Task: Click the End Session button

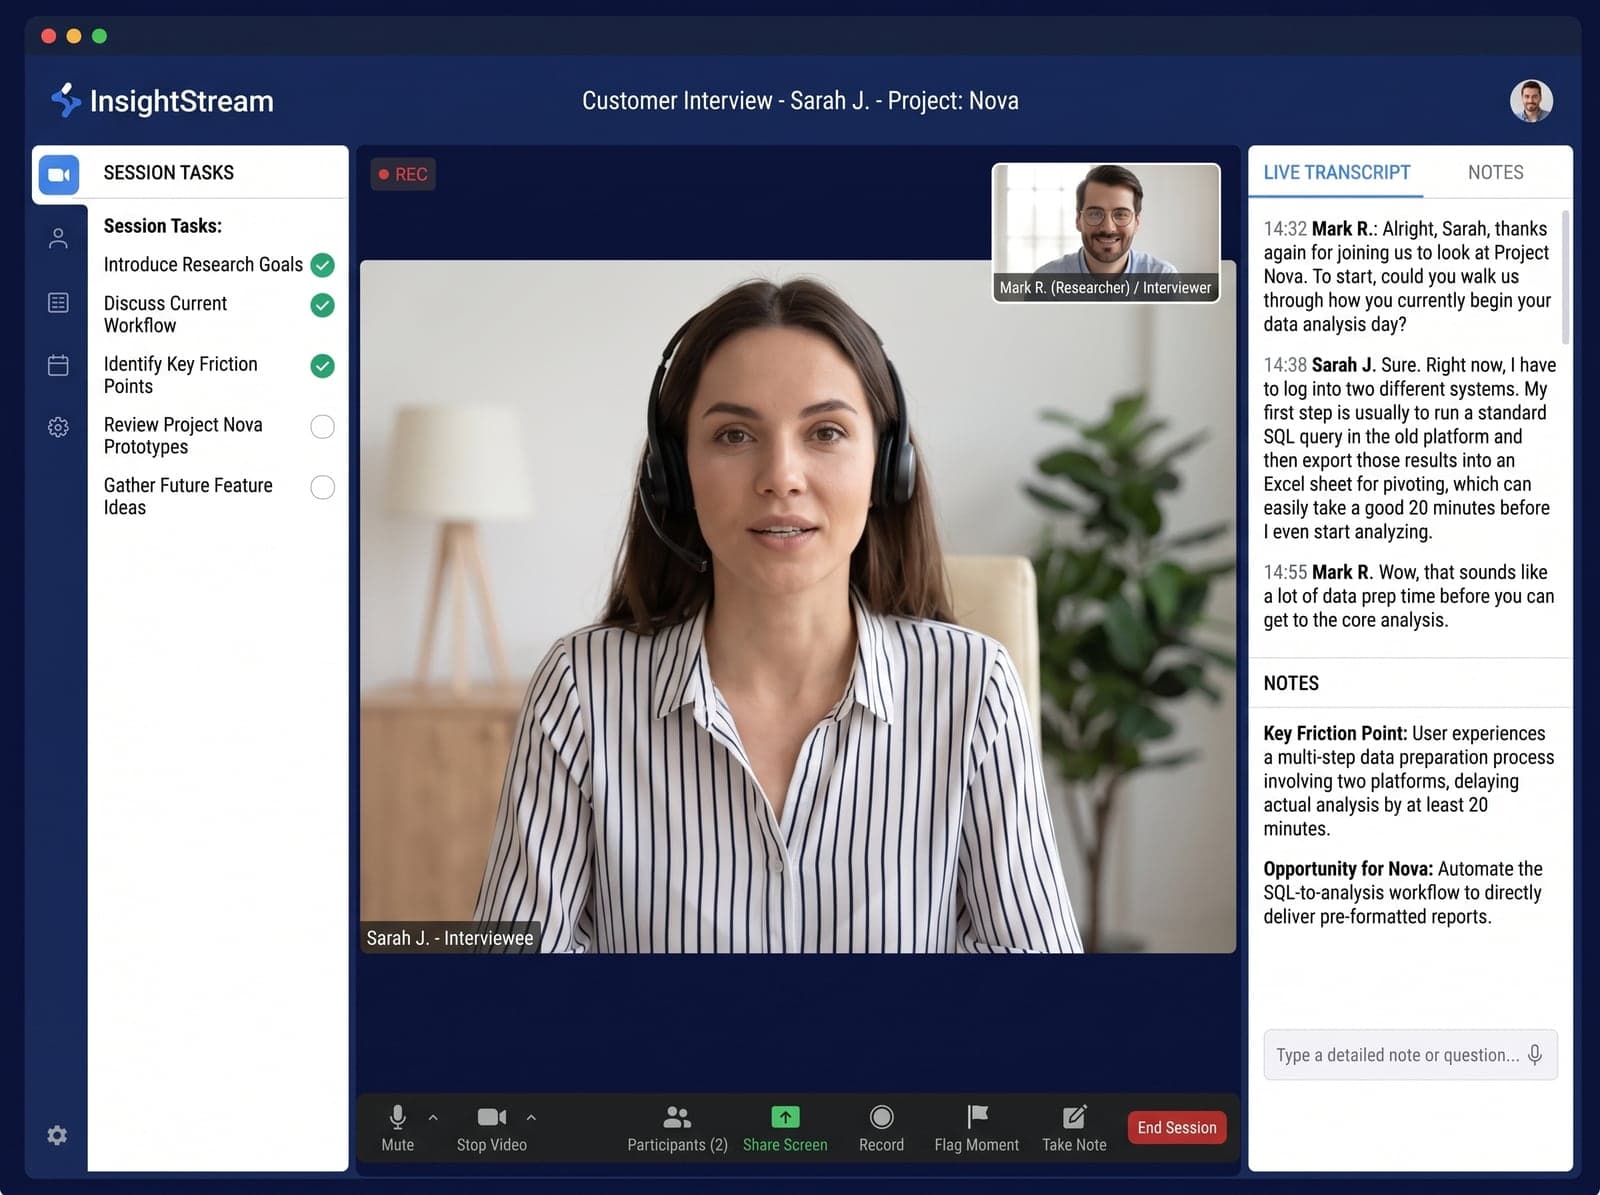Action: [1177, 1128]
